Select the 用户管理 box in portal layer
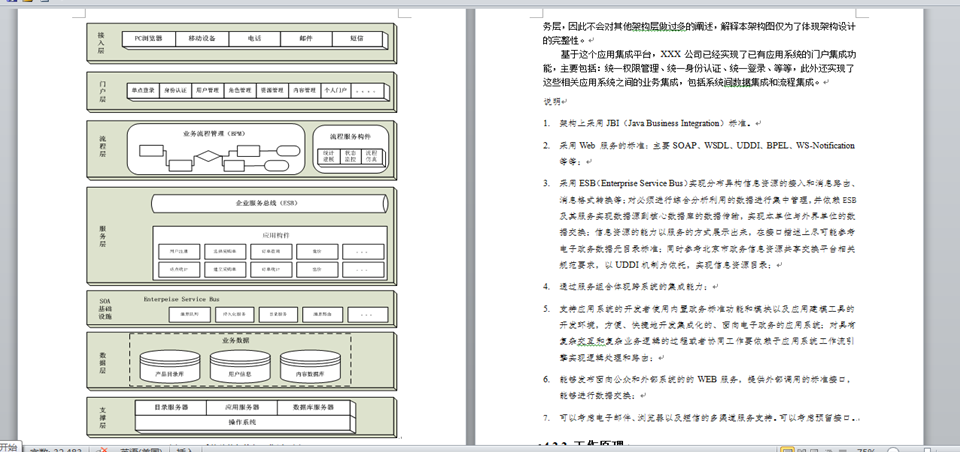 click(208, 91)
